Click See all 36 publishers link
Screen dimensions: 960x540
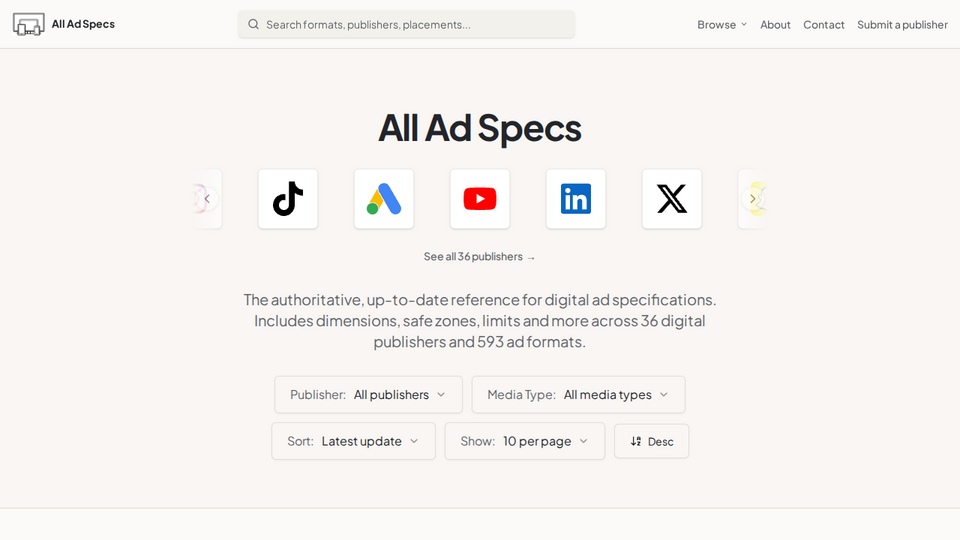pyautogui.click(x=479, y=257)
